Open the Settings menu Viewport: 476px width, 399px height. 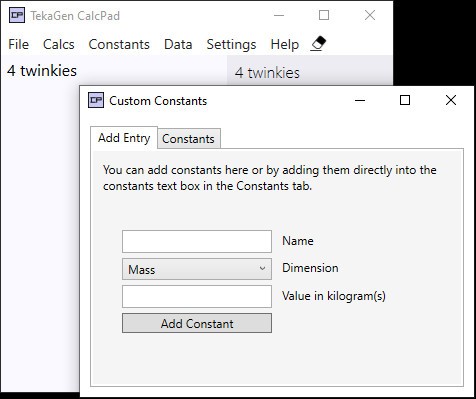[x=231, y=45]
